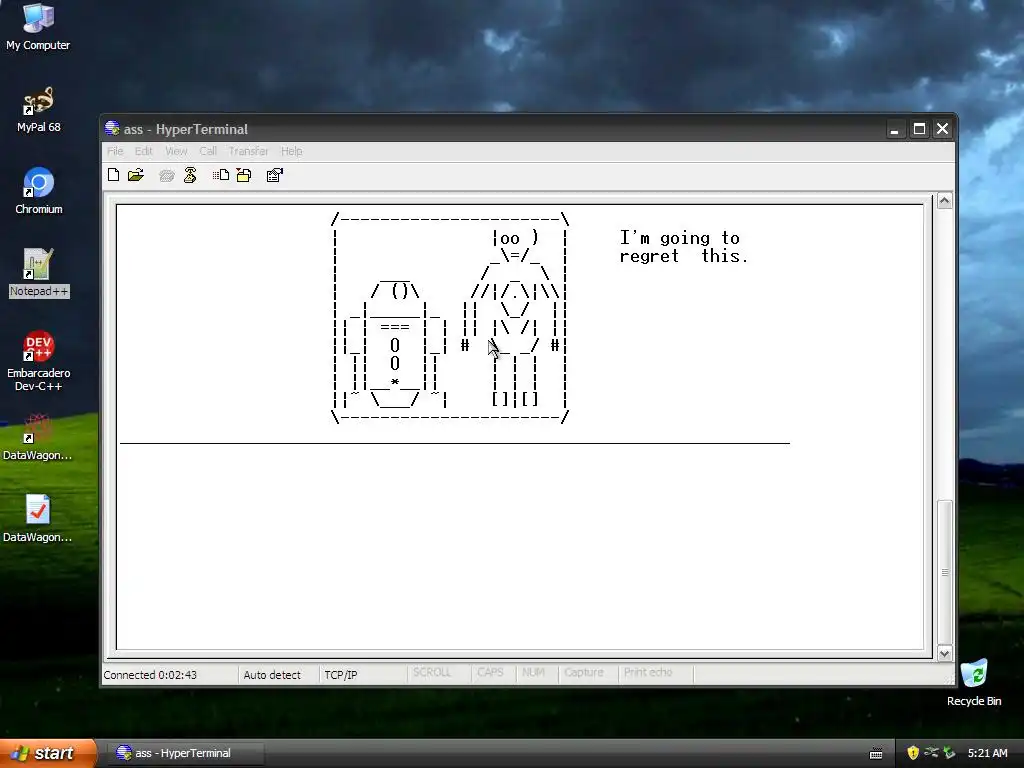Click the New connection toolbar icon
The image size is (1024, 768).
pos(114,175)
